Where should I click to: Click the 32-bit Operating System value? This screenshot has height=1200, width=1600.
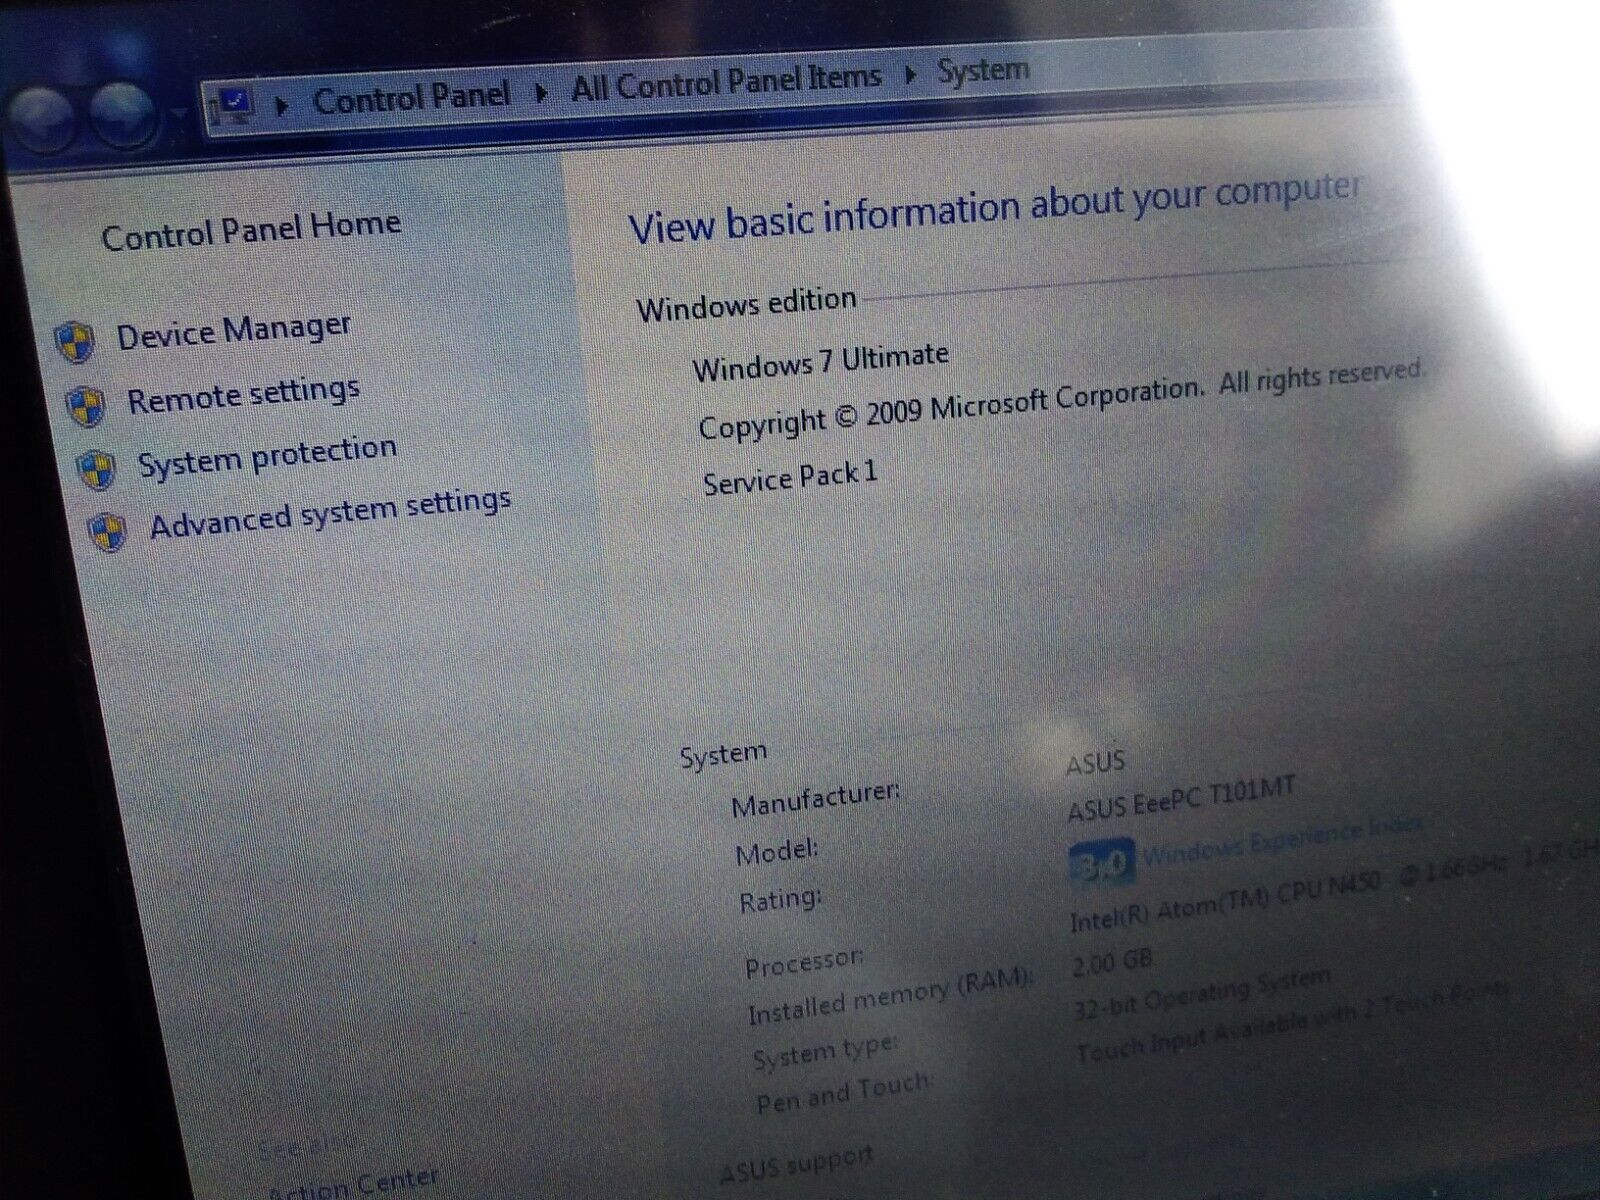[1201, 992]
